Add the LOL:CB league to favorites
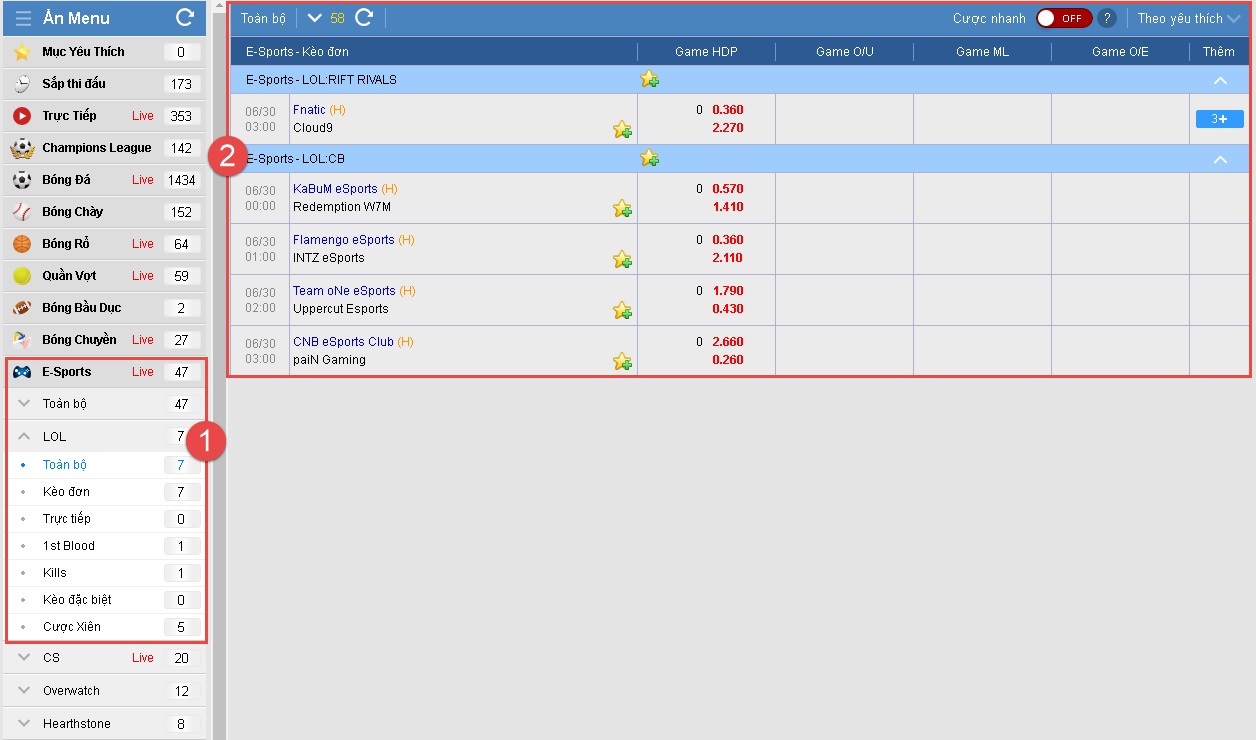Image resolution: width=1256 pixels, height=740 pixels. click(649, 158)
